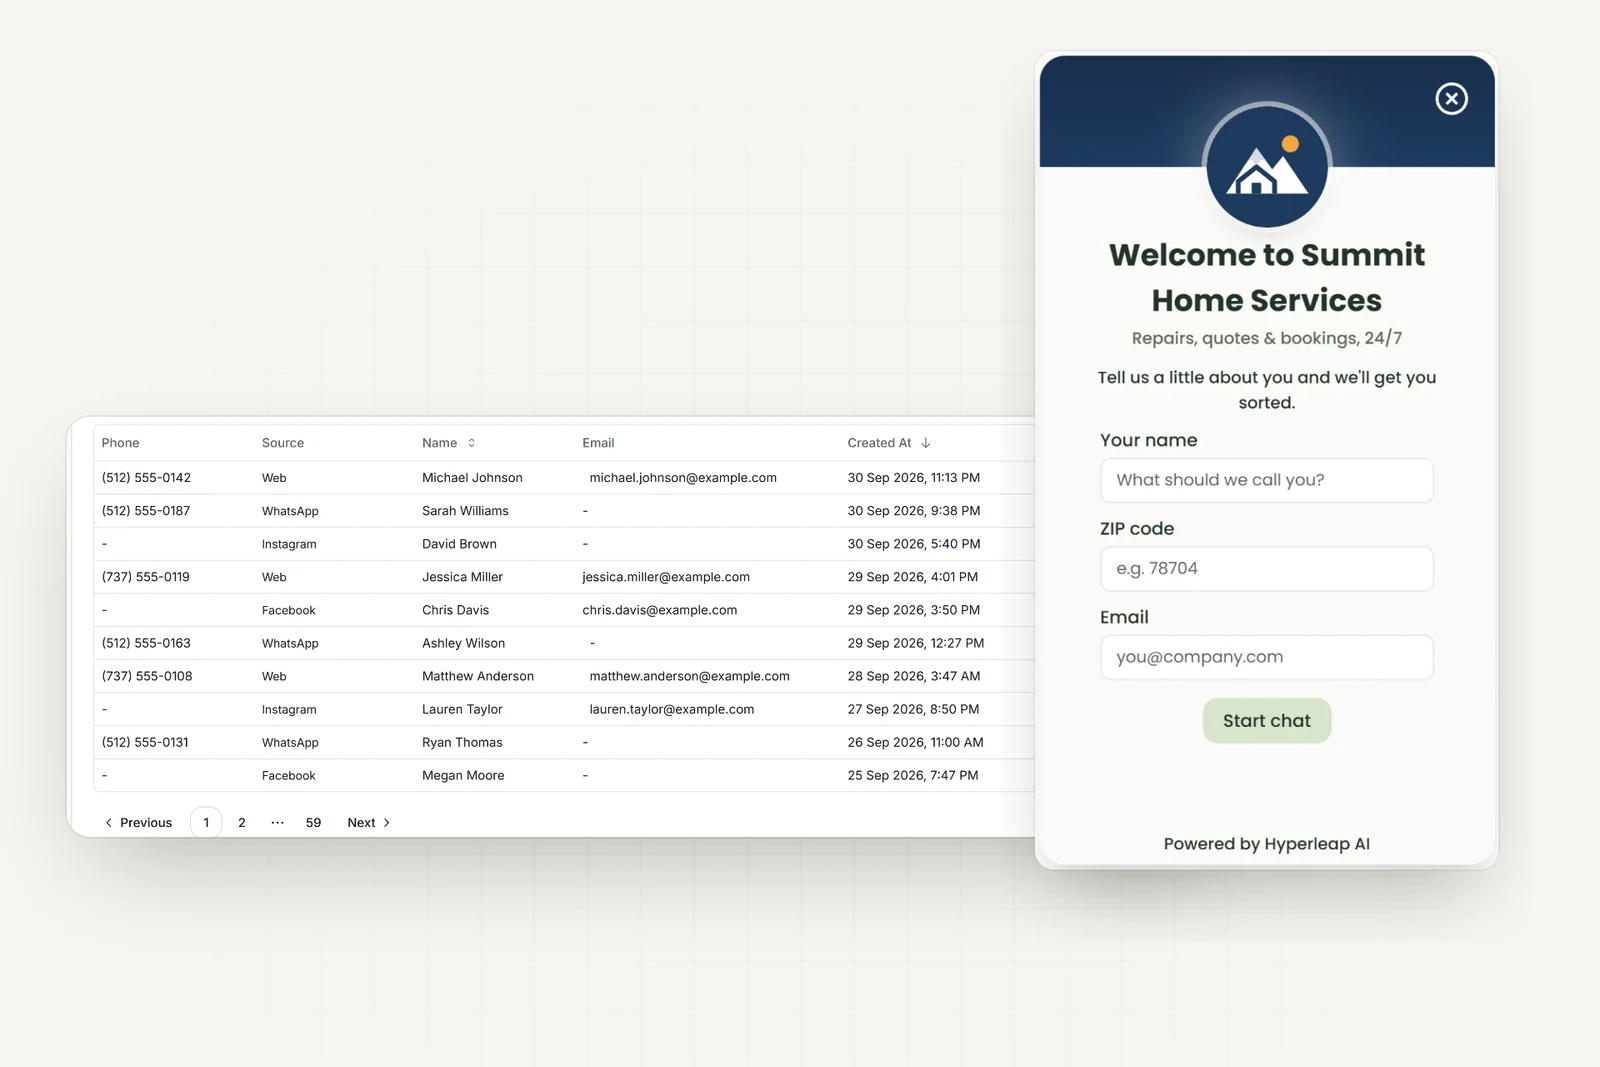Select chris.davis@example.com email cell

[x=660, y=610]
